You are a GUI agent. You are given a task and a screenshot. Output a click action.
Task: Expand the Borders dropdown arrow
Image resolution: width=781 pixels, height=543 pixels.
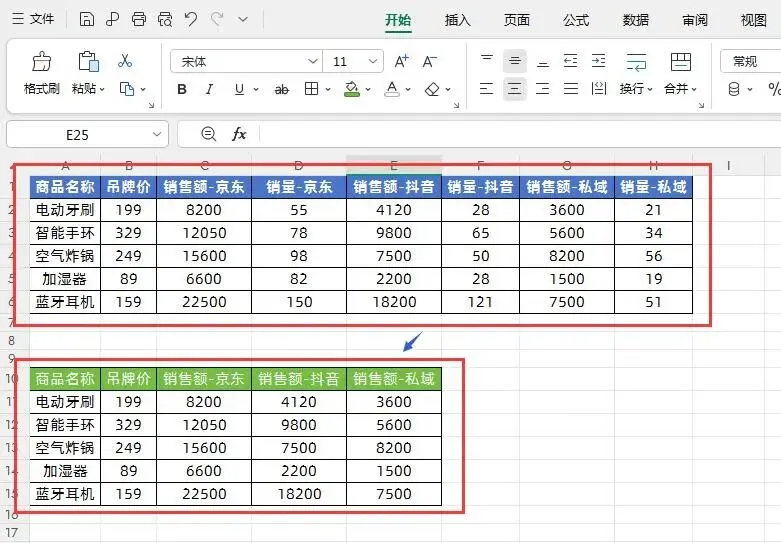328,90
